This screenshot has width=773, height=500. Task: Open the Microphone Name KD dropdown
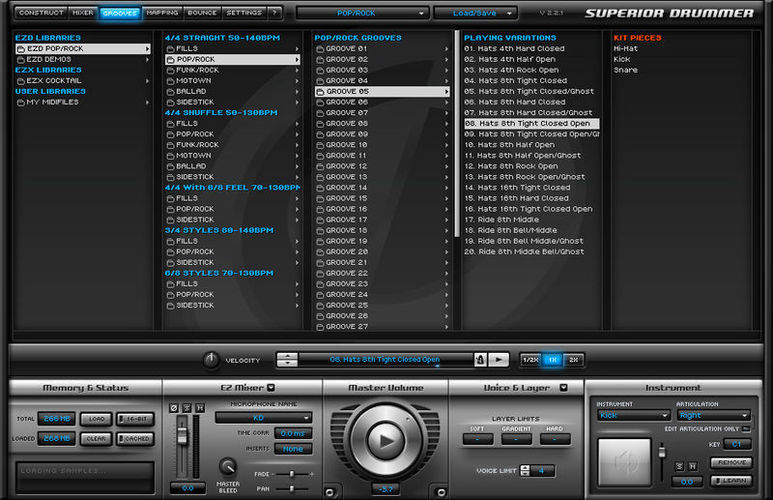tap(263, 418)
